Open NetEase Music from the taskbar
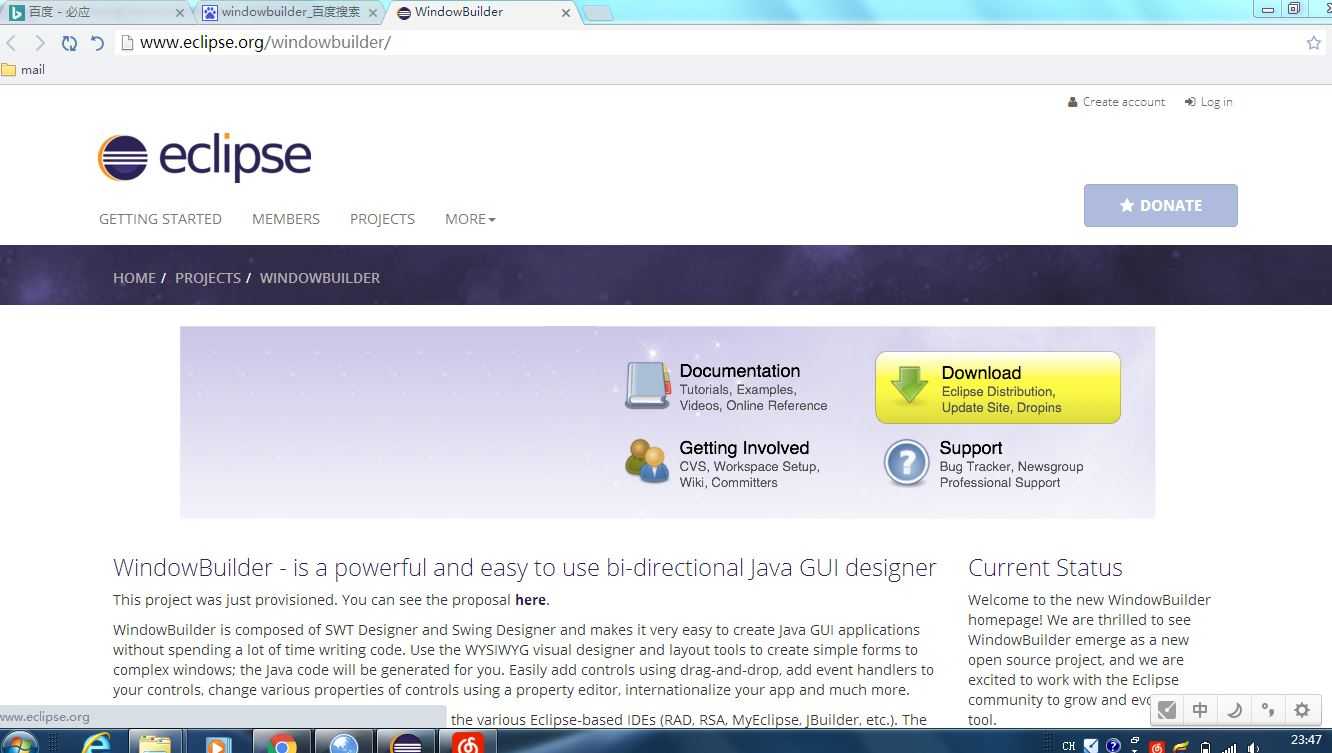Screen dimensions: 1332x753 [467, 743]
